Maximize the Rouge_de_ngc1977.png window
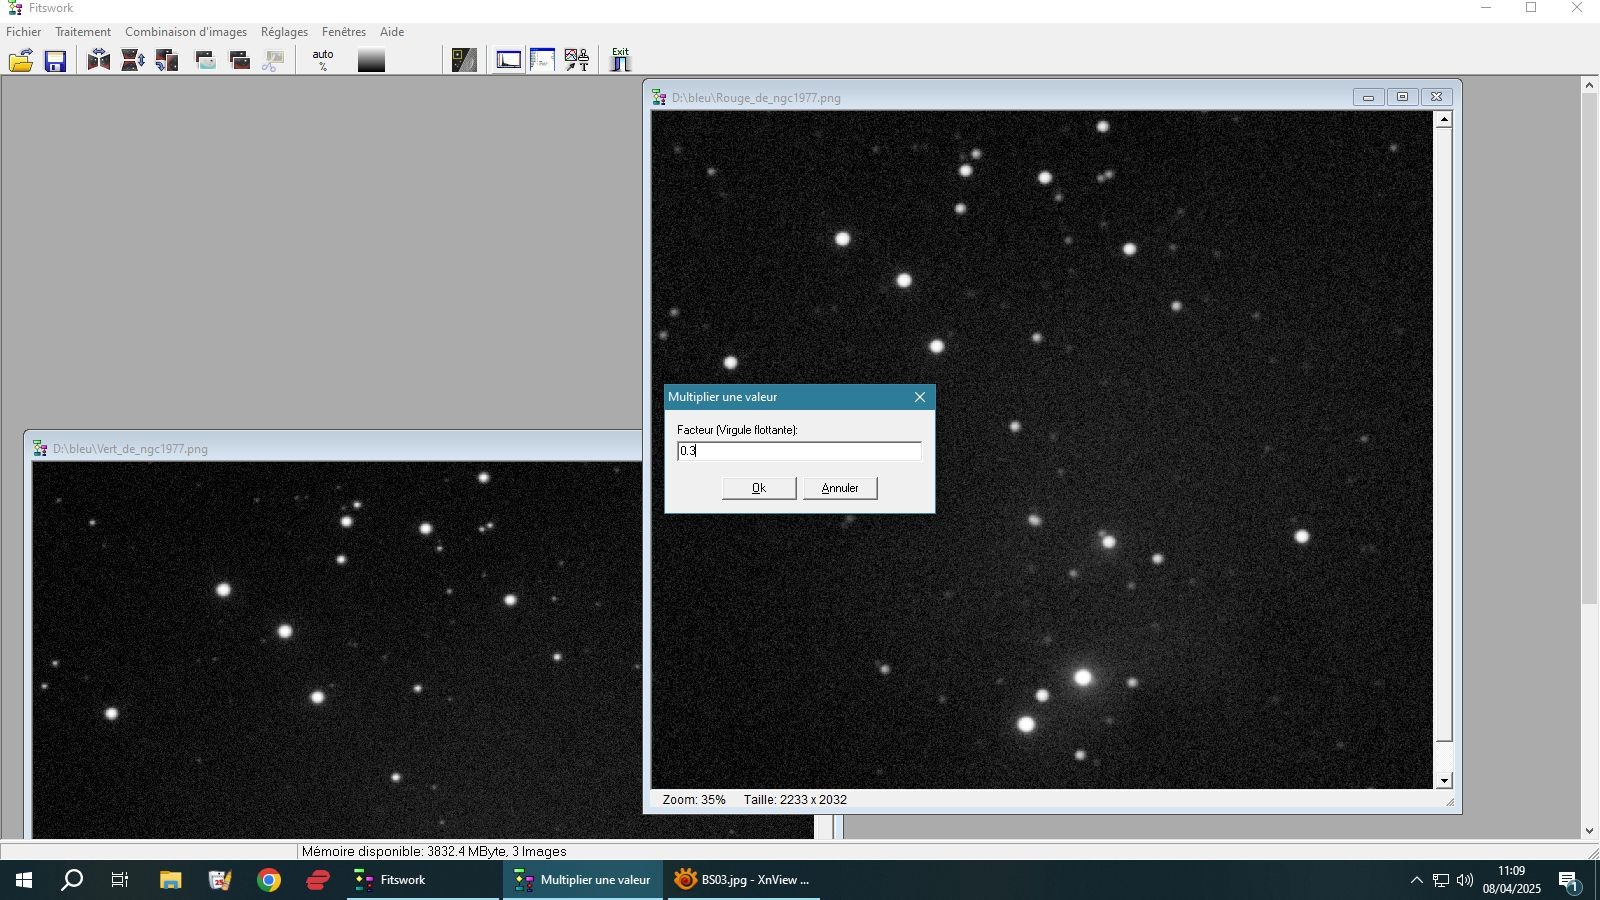The image size is (1600, 900). point(1402,97)
